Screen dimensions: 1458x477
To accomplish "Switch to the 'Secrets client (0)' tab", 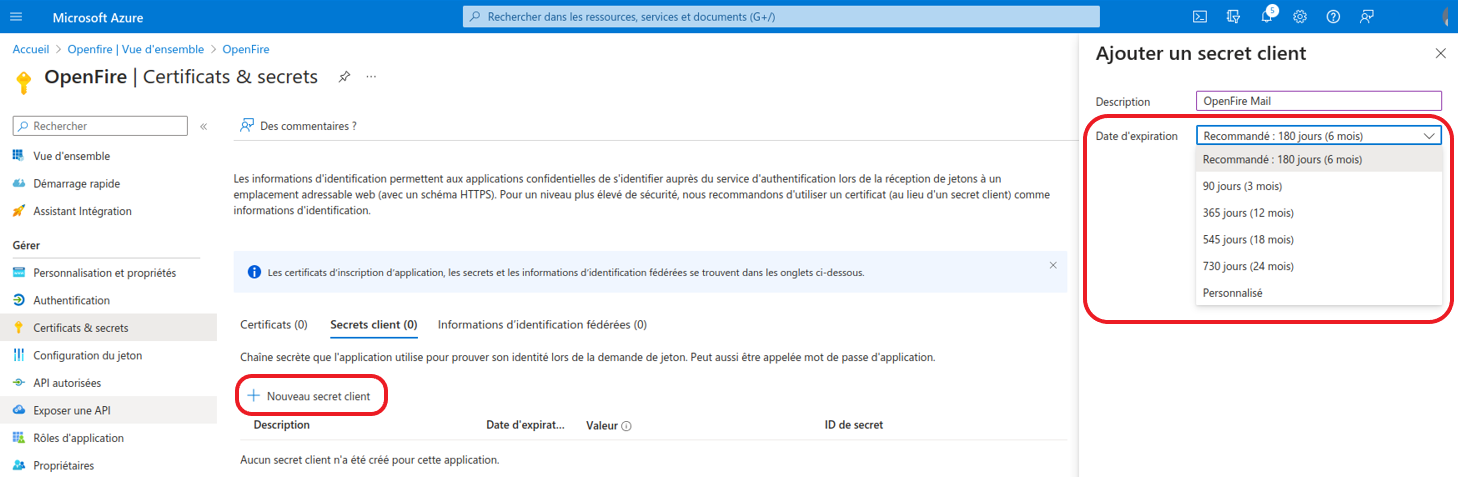I will (x=373, y=325).
